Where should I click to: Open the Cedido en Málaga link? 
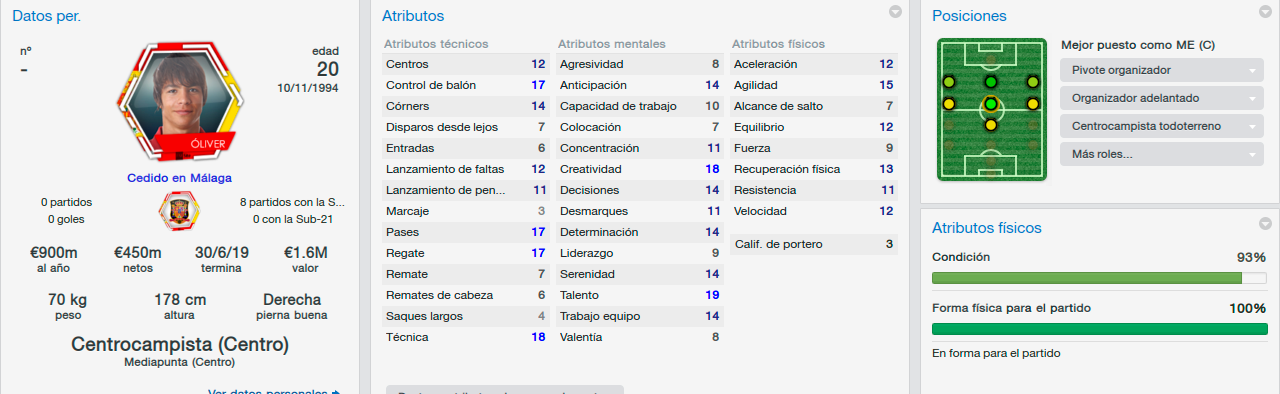click(179, 178)
